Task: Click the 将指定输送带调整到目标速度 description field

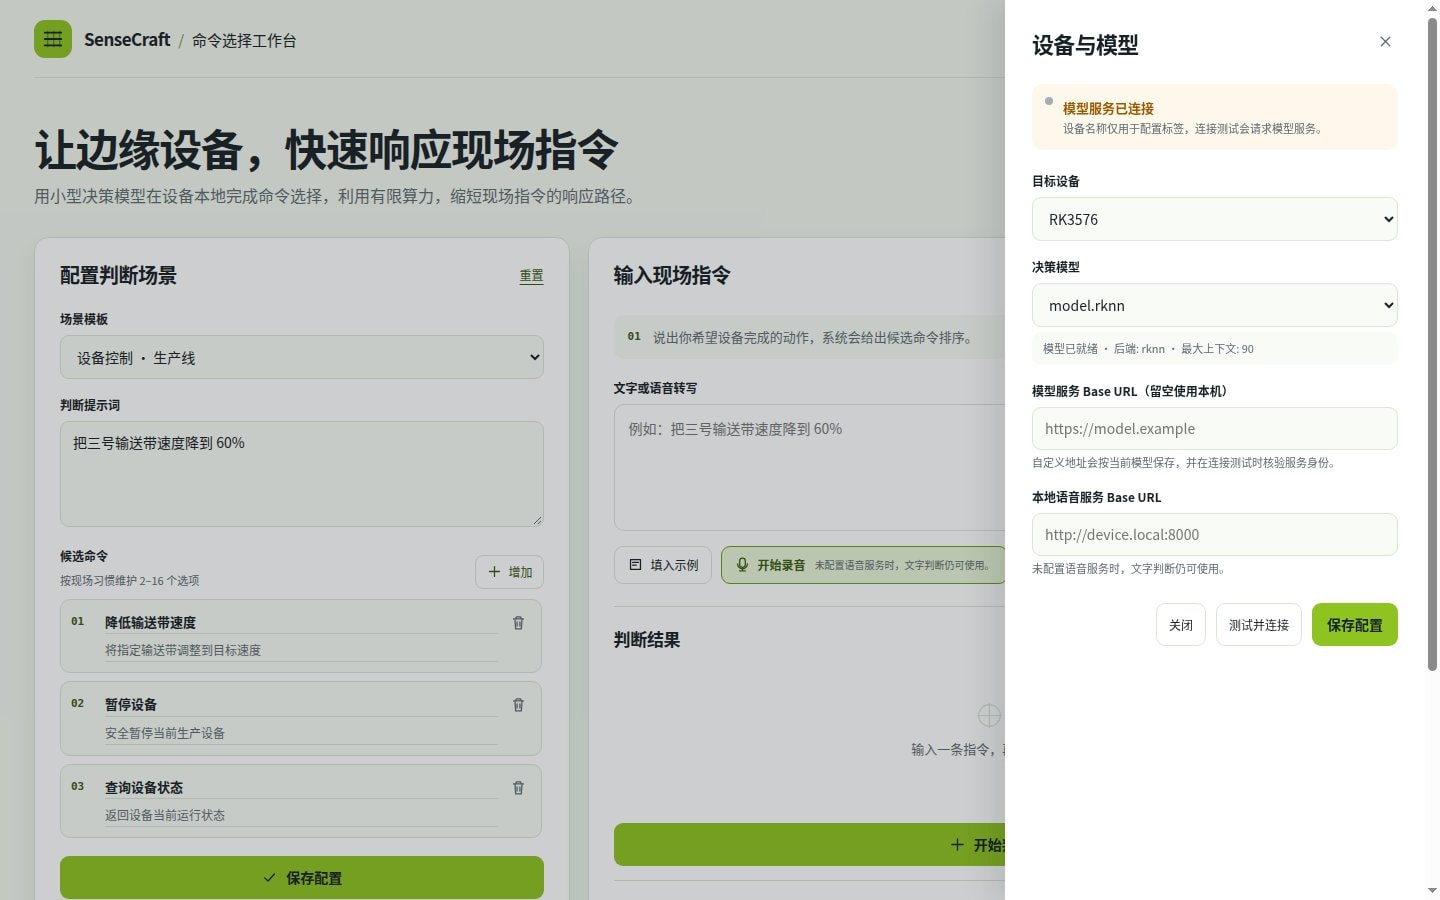Action: 301,650
